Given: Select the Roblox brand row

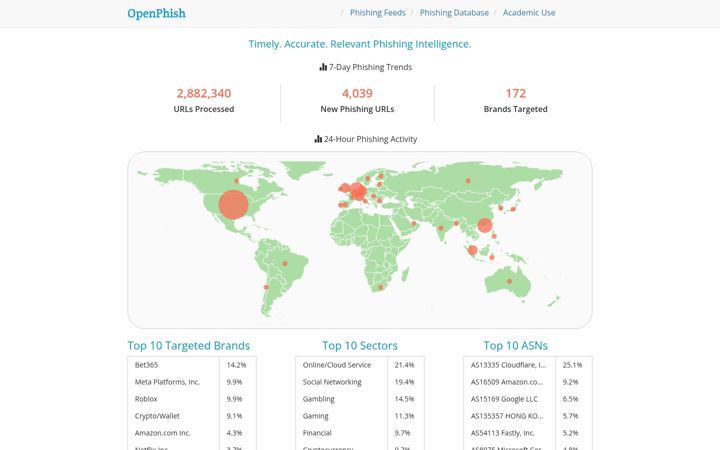Looking at the screenshot, I should coord(192,399).
